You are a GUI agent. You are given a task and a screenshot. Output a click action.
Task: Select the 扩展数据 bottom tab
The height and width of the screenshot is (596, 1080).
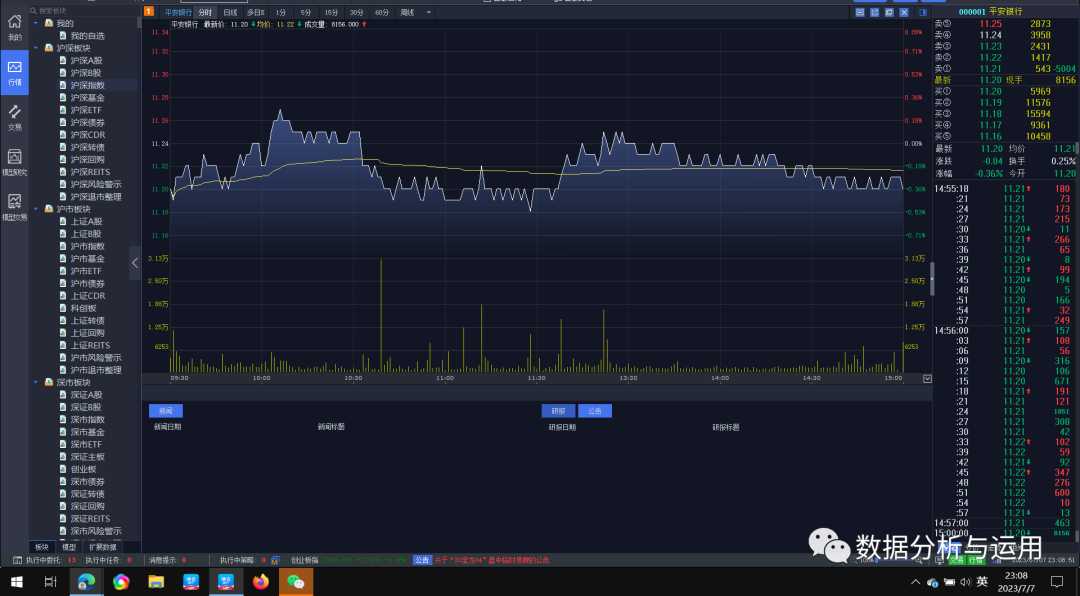[x=103, y=547]
